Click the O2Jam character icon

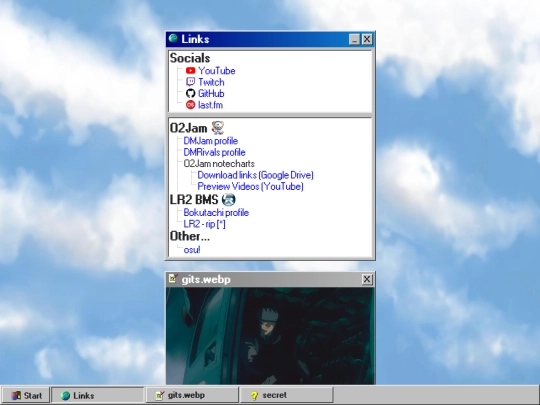click(x=218, y=128)
